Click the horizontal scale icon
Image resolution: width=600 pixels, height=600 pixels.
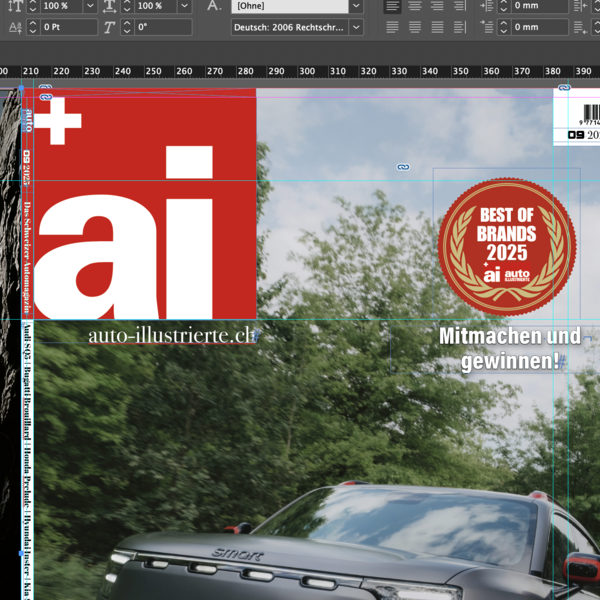point(109,6)
